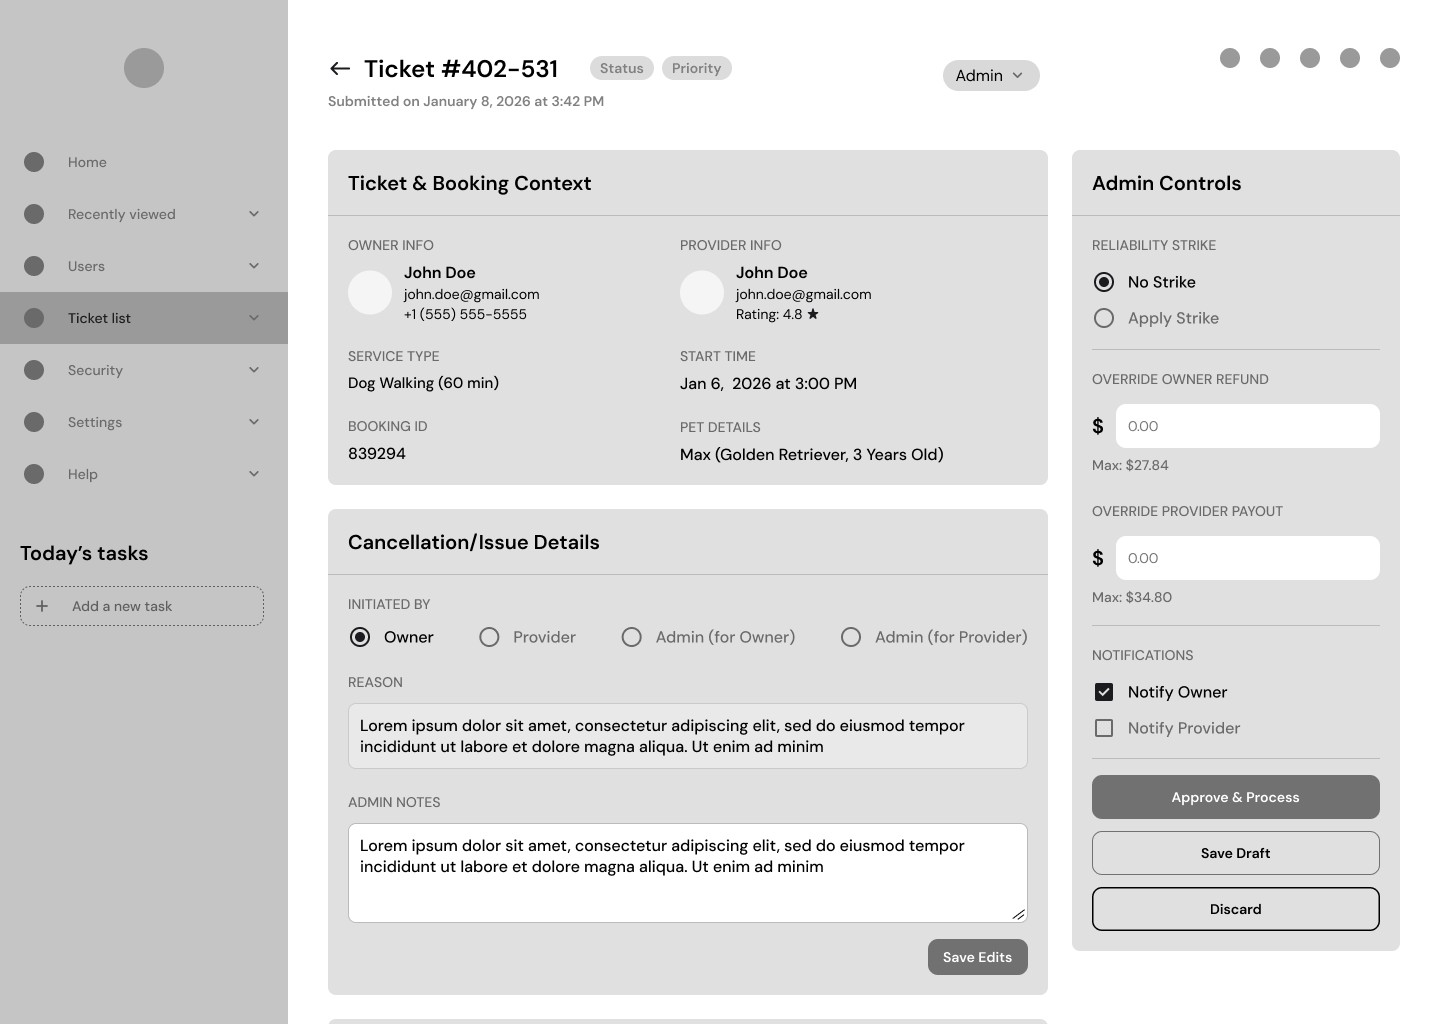Enable the Notify Provider checkbox
Viewport: 1440px width, 1024px height.
click(1104, 728)
